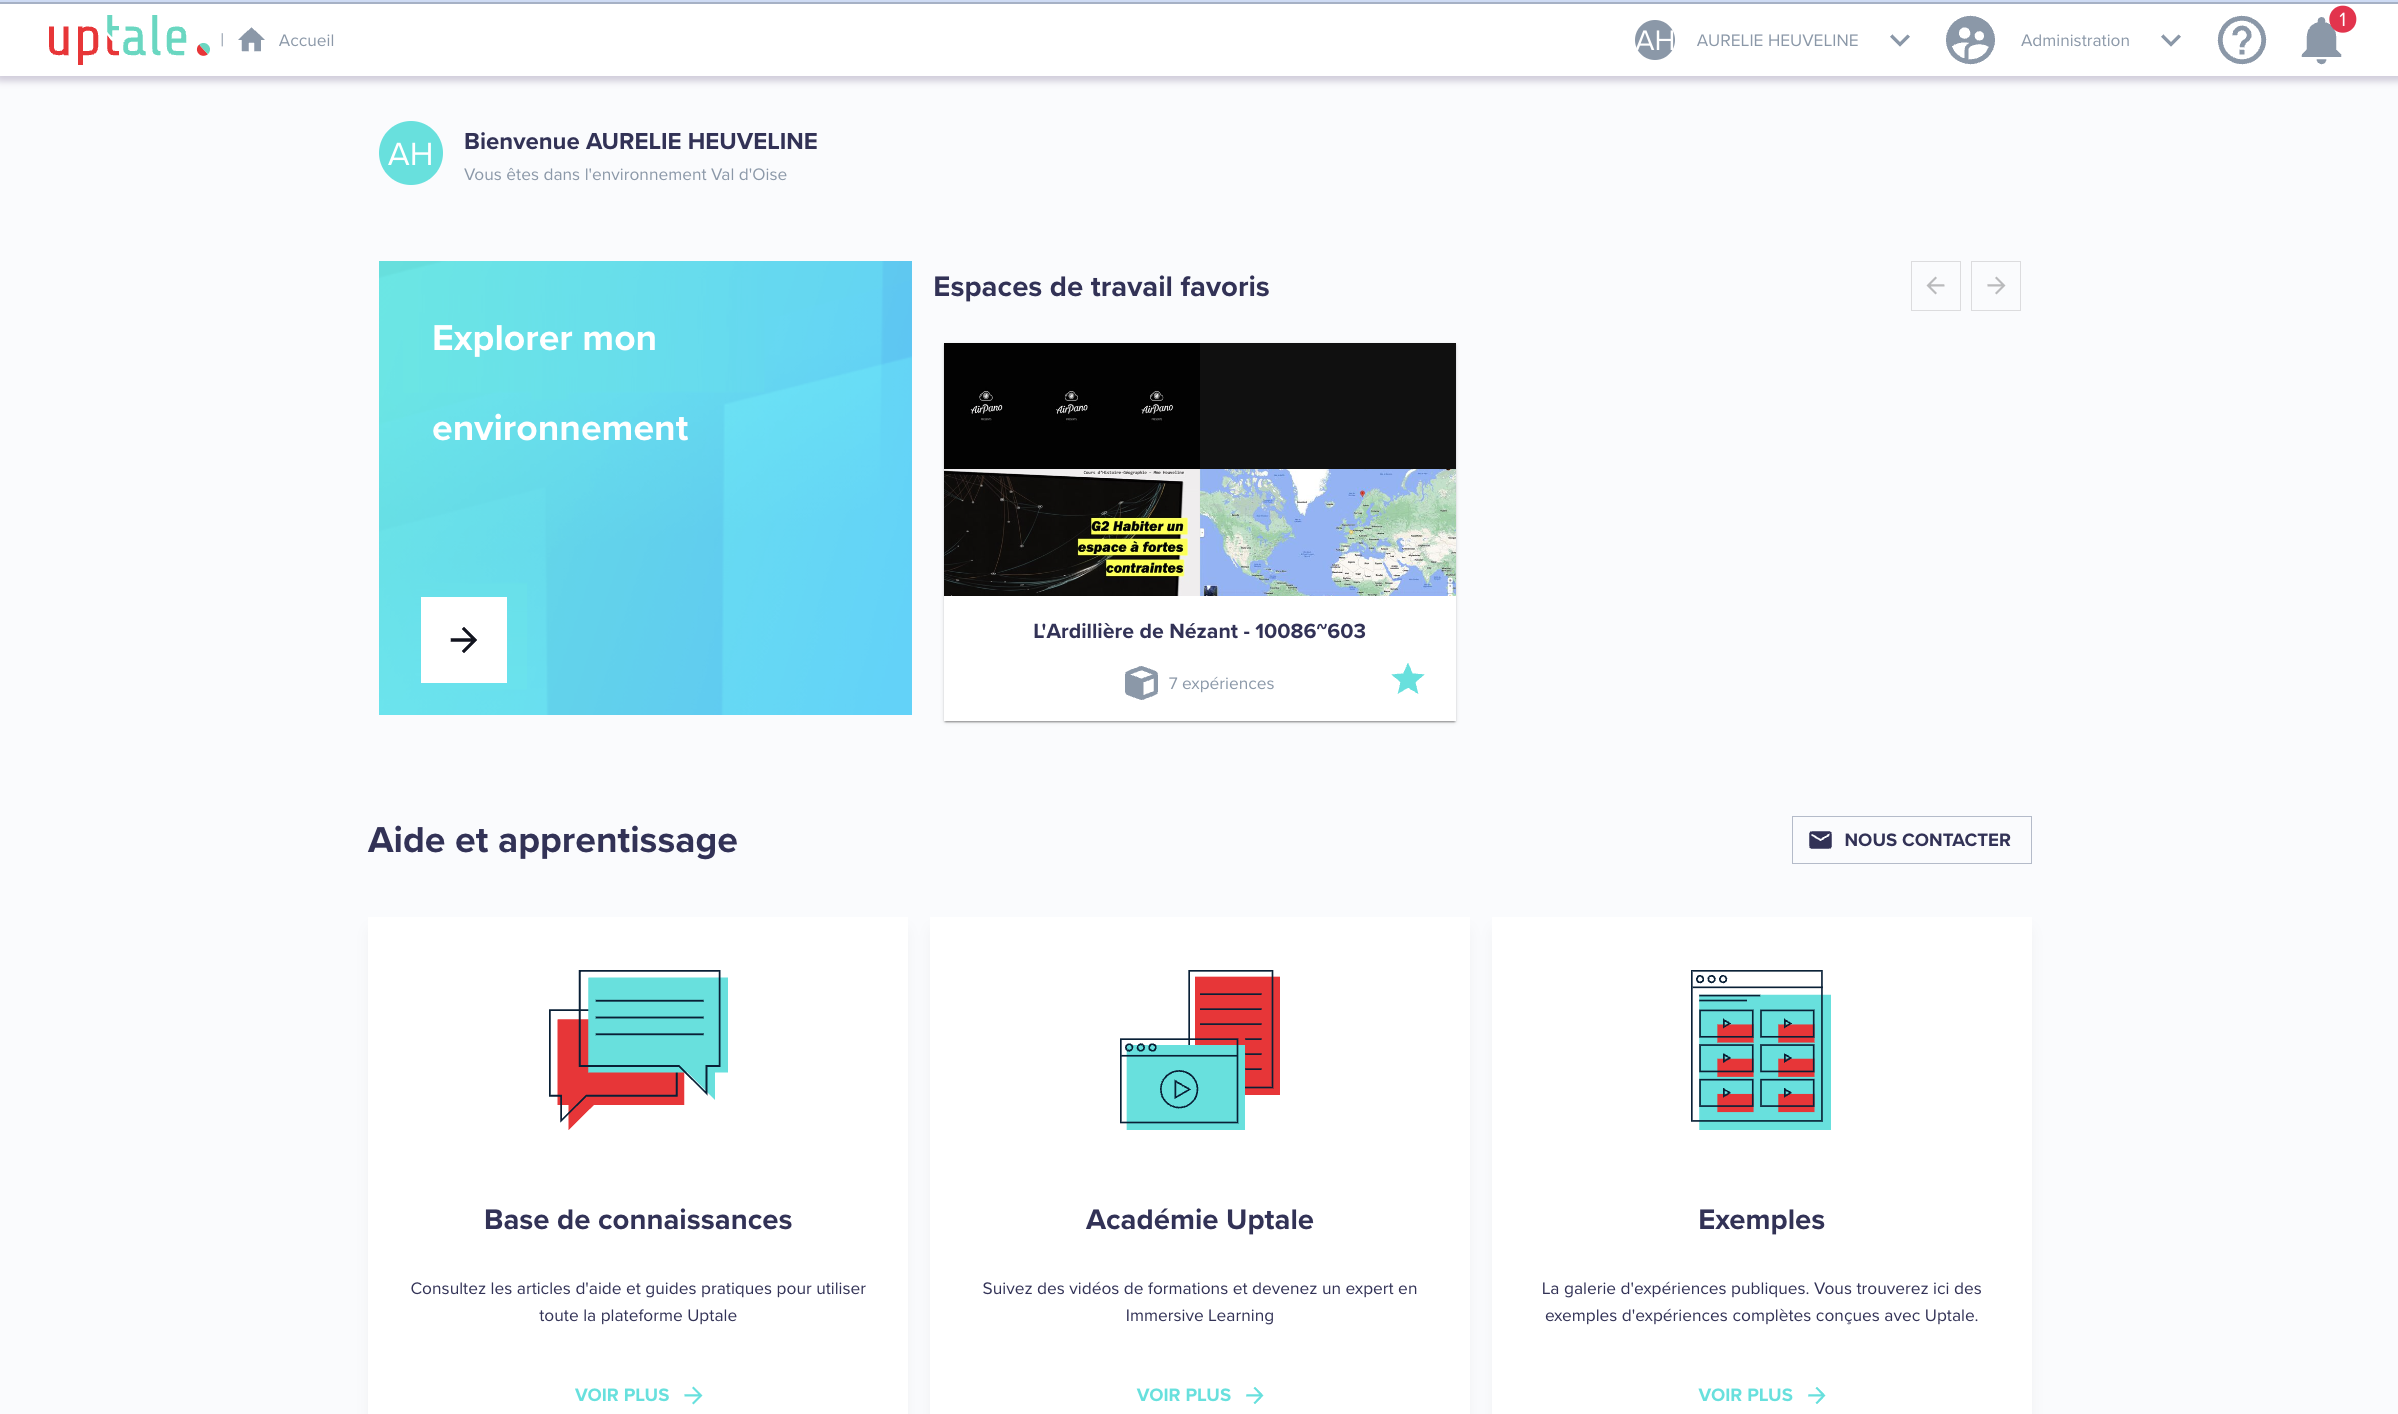Unfavorite L'Ardillière de Nézant with the star
Screen dimensions: 2398x1414
point(1407,680)
